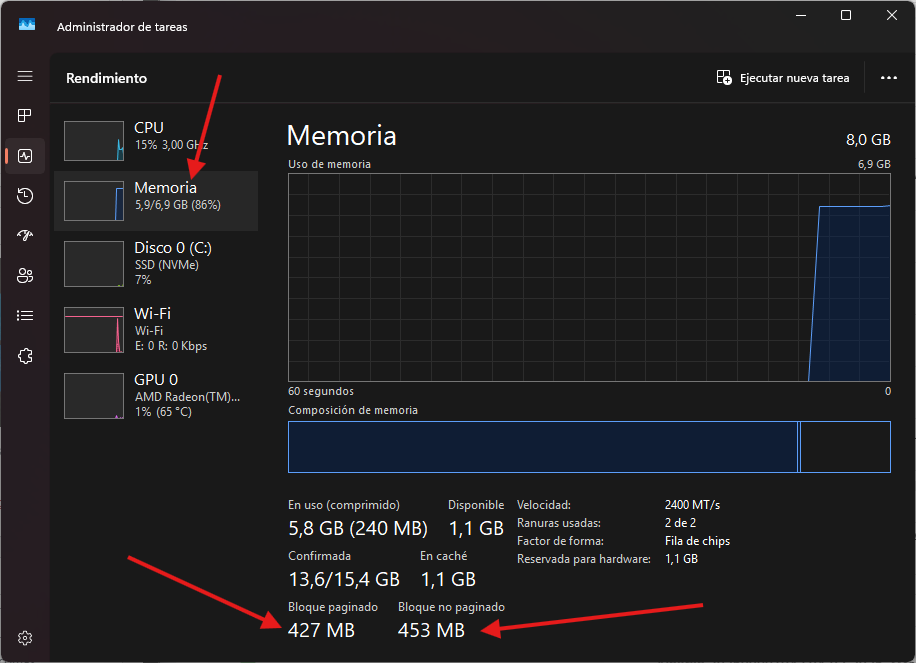Click the 5,8 GB (240 MB) value
This screenshot has height=663, width=916.
(358, 528)
